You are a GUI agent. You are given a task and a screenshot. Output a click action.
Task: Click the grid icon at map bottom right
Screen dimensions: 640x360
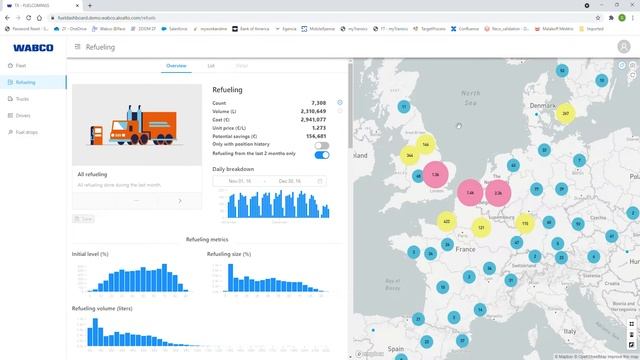point(631,324)
